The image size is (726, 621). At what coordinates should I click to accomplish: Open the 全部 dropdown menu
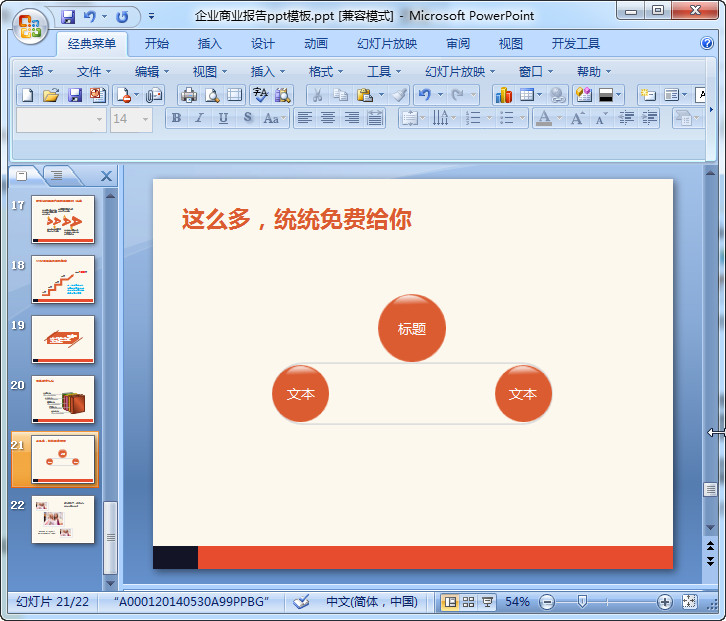pyautogui.click(x=36, y=72)
